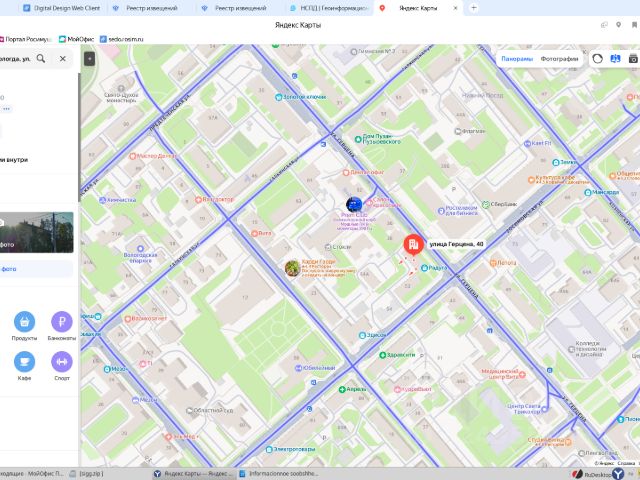
Task: Click the Электротовары marker
Action: pos(269,449)
